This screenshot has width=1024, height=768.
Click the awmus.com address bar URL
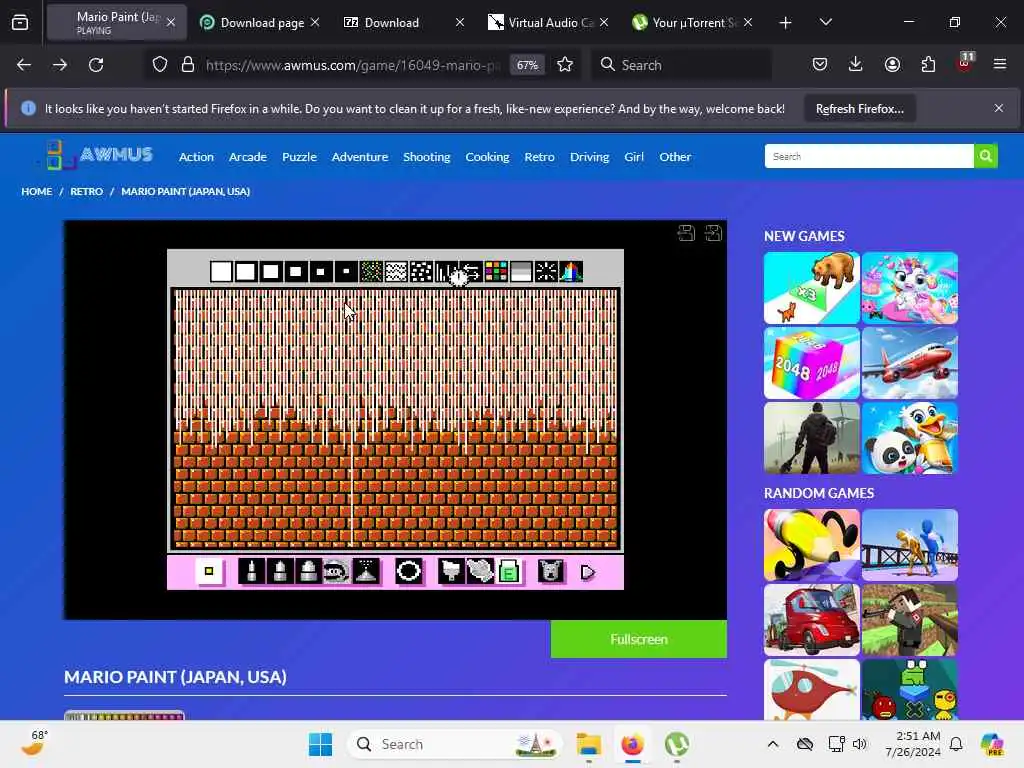point(353,65)
